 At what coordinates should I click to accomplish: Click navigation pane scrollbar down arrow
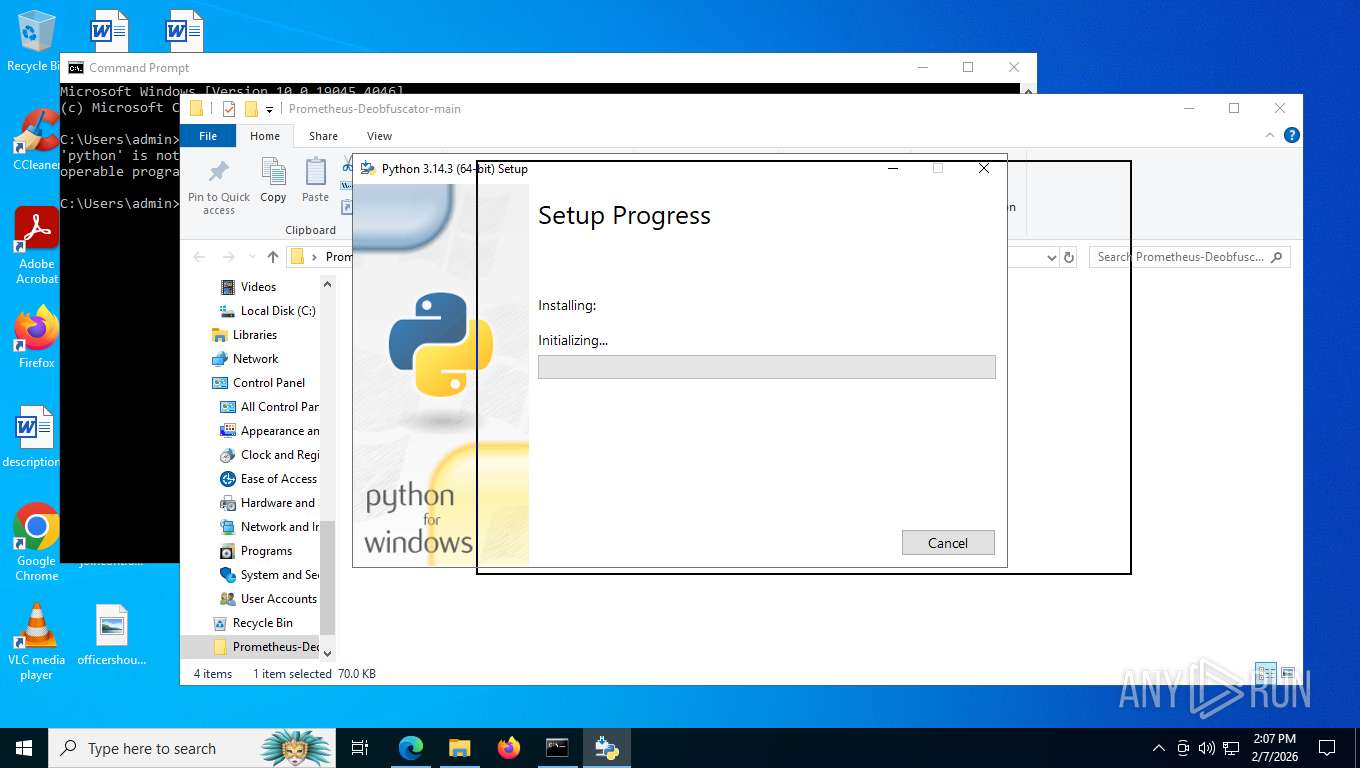coord(327,654)
